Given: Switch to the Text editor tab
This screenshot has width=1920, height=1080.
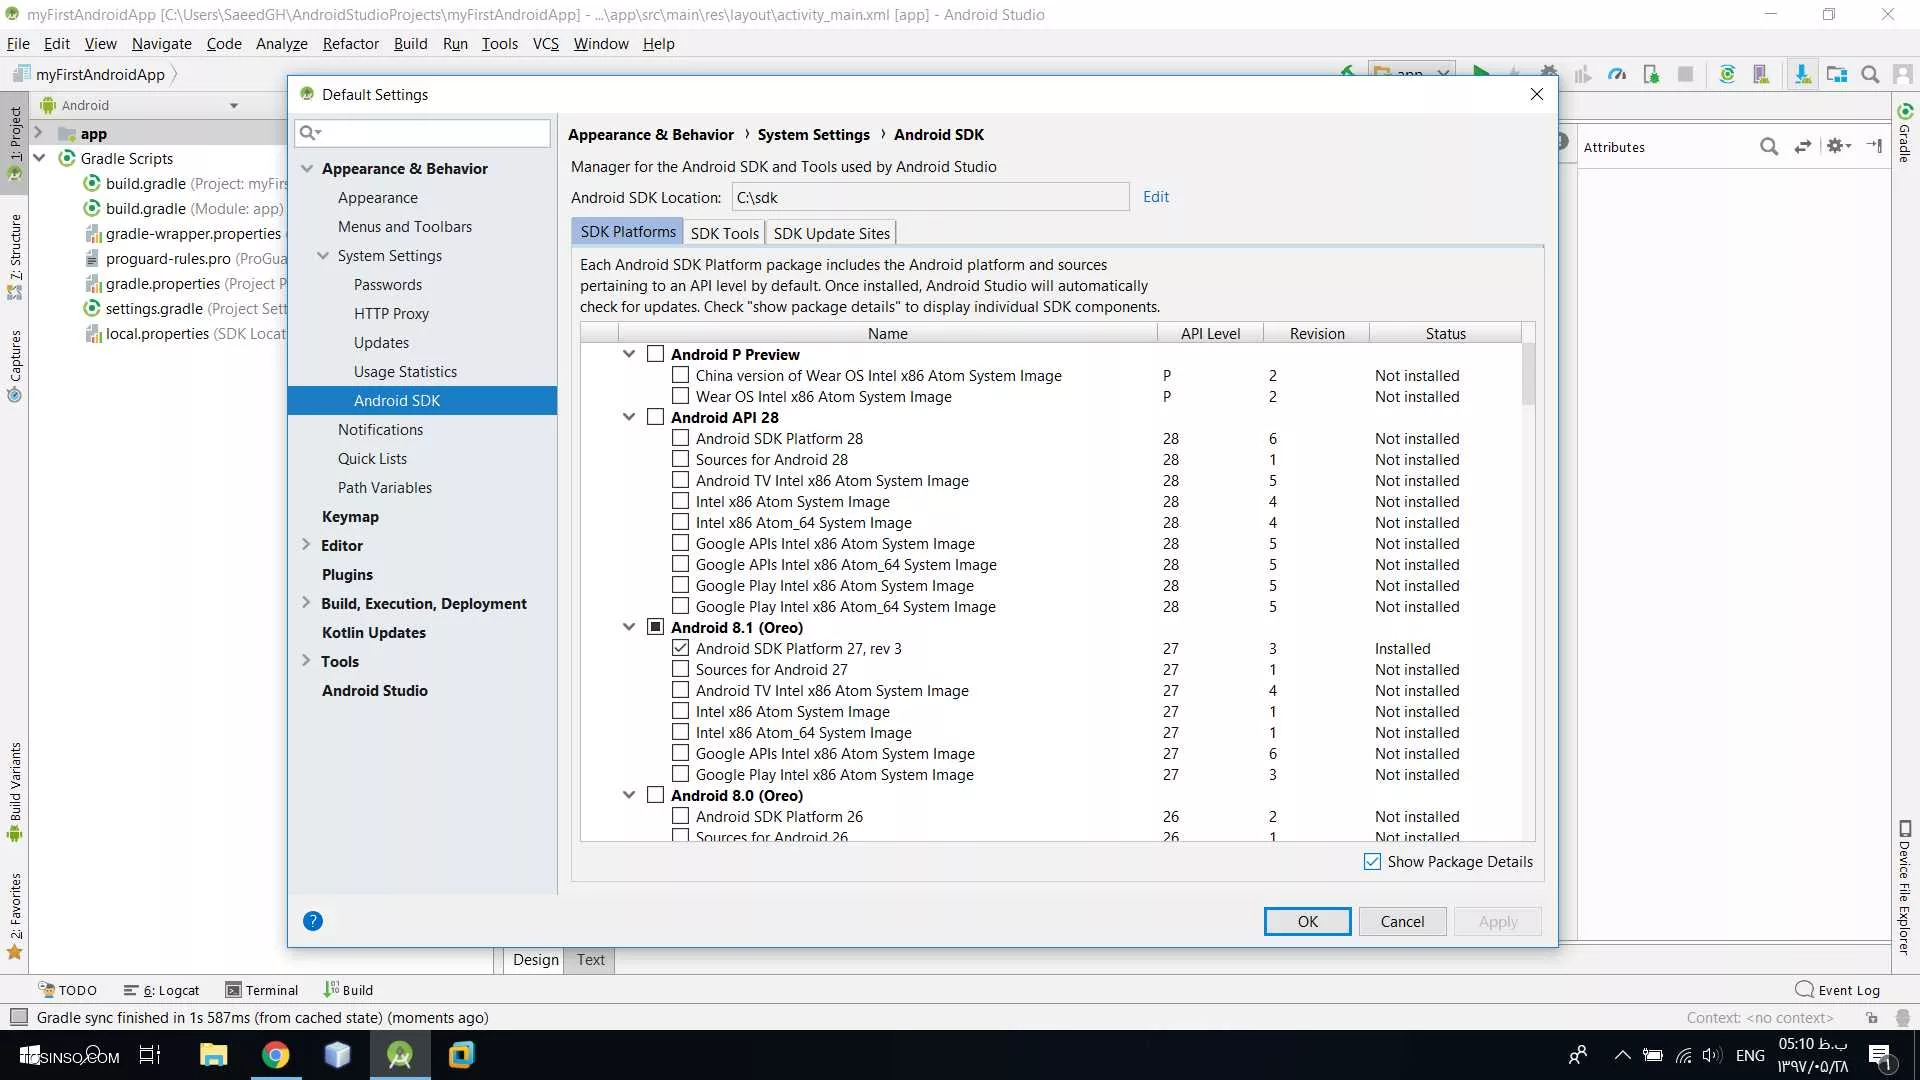Looking at the screenshot, I should pos(590,960).
